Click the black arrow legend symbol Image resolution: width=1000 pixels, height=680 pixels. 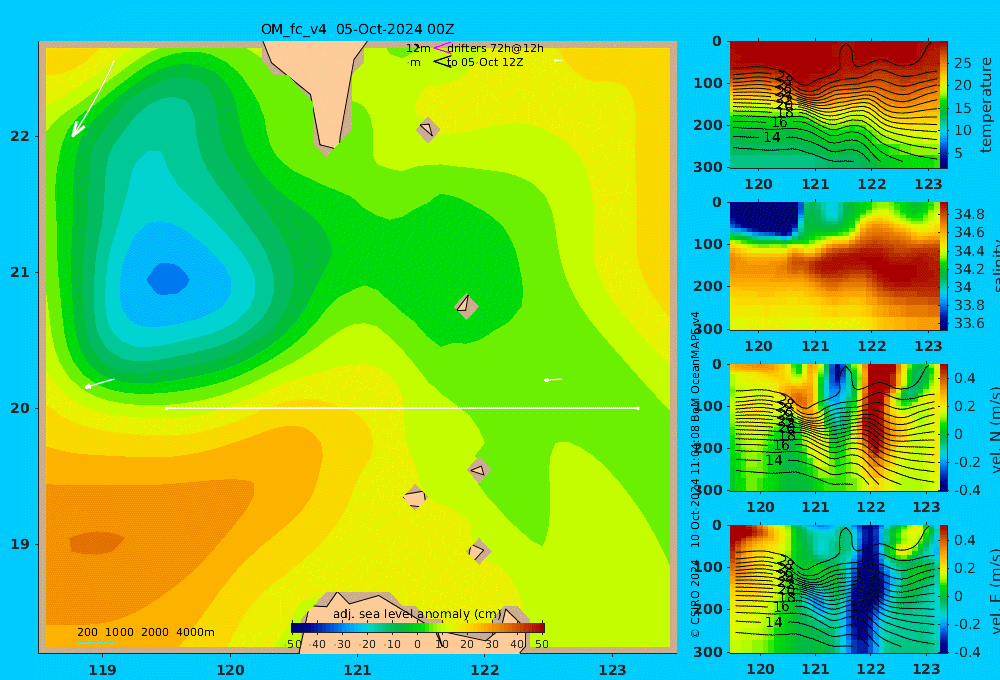tap(442, 61)
